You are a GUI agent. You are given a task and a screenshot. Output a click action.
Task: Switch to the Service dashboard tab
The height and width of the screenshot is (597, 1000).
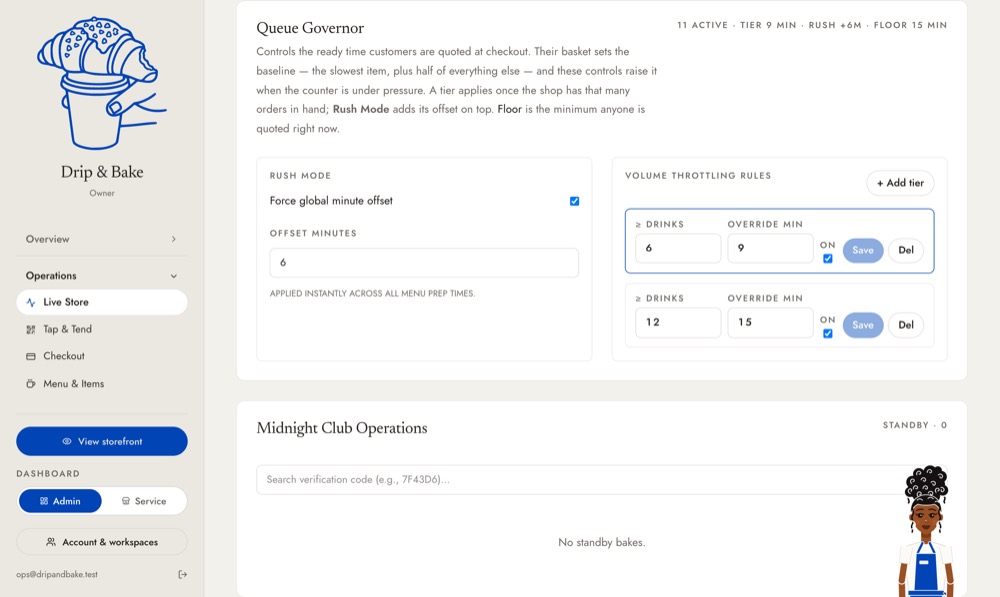coord(144,501)
